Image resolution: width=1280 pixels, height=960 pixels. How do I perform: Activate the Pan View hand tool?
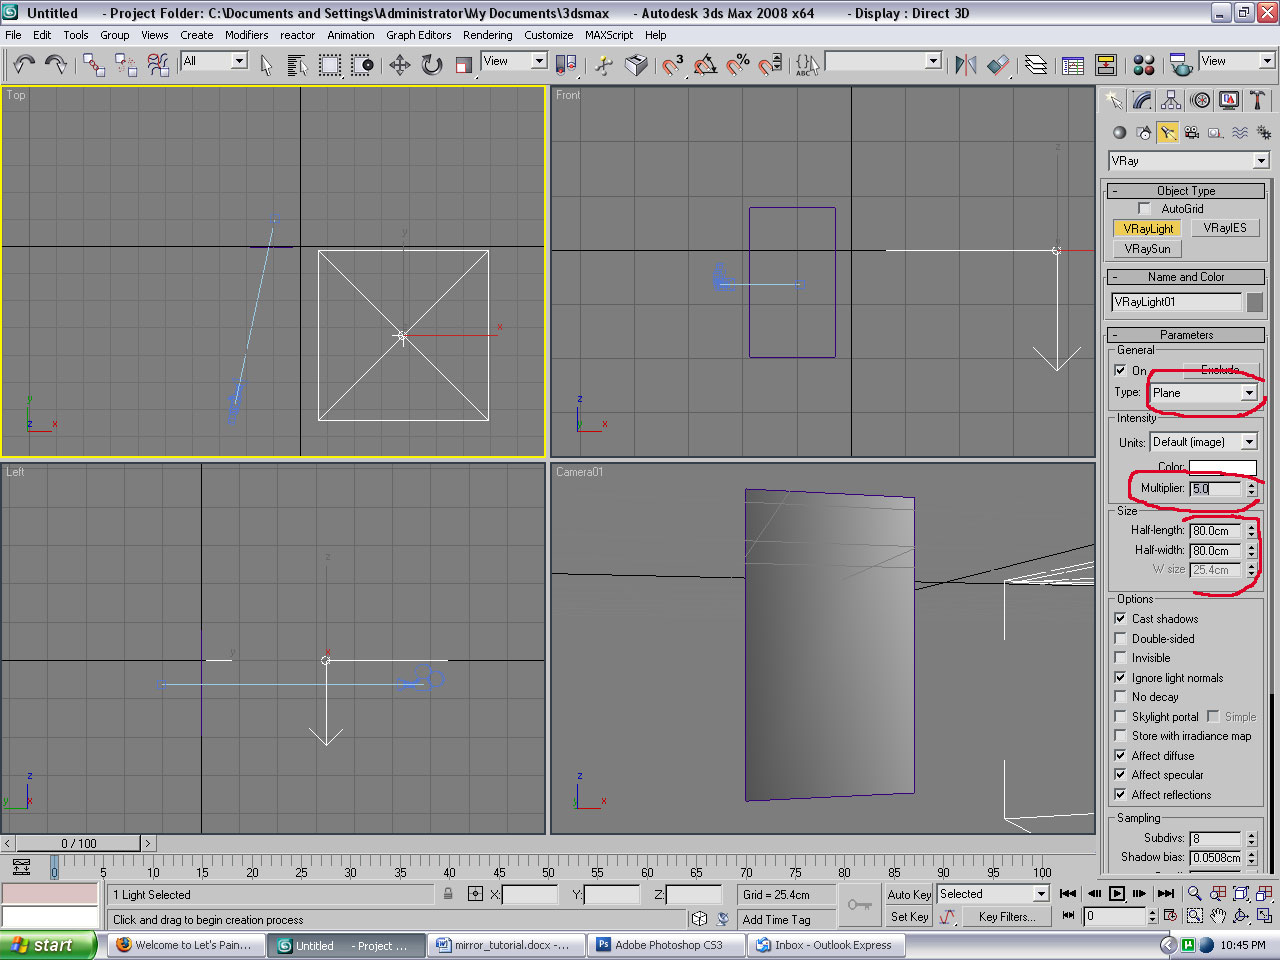point(1217,915)
